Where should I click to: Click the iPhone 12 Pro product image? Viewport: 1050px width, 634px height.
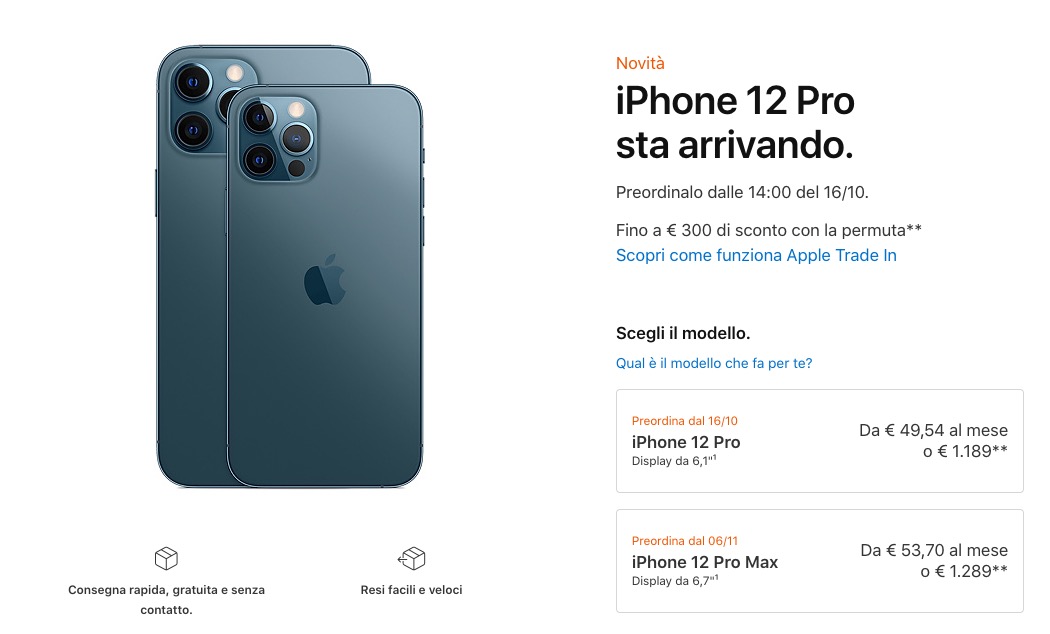(x=290, y=266)
